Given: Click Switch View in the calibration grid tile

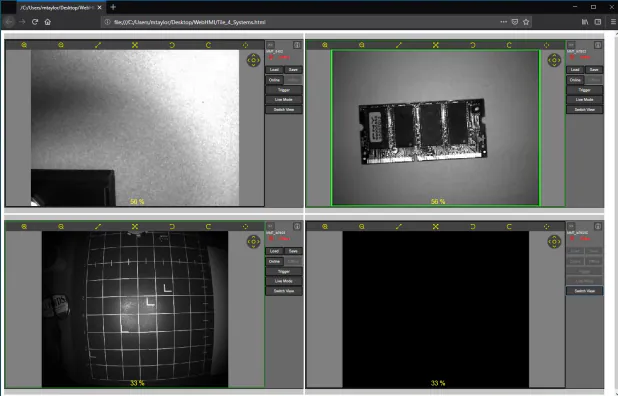Looking at the screenshot, I should pyautogui.click(x=284, y=291).
